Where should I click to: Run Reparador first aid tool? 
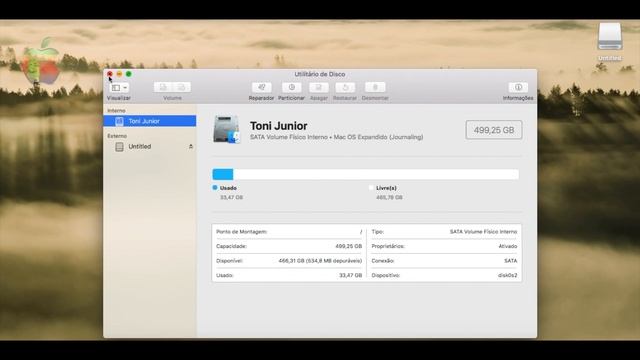tap(262, 87)
